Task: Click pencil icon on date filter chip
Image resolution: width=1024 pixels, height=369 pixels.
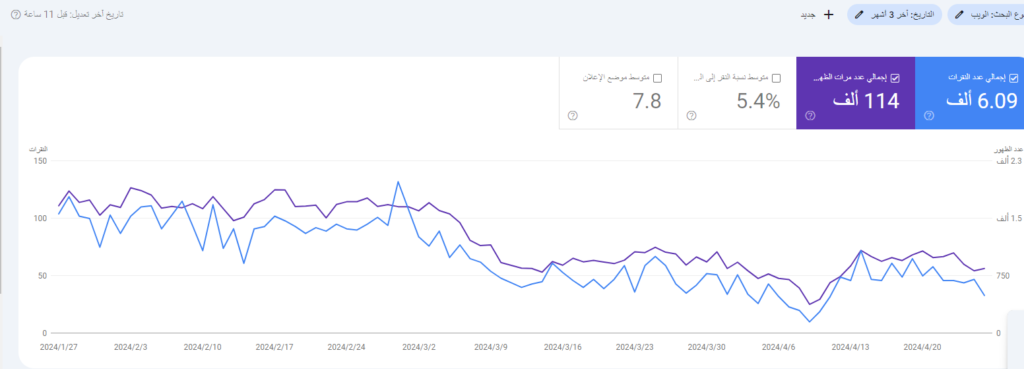Action: 858,14
